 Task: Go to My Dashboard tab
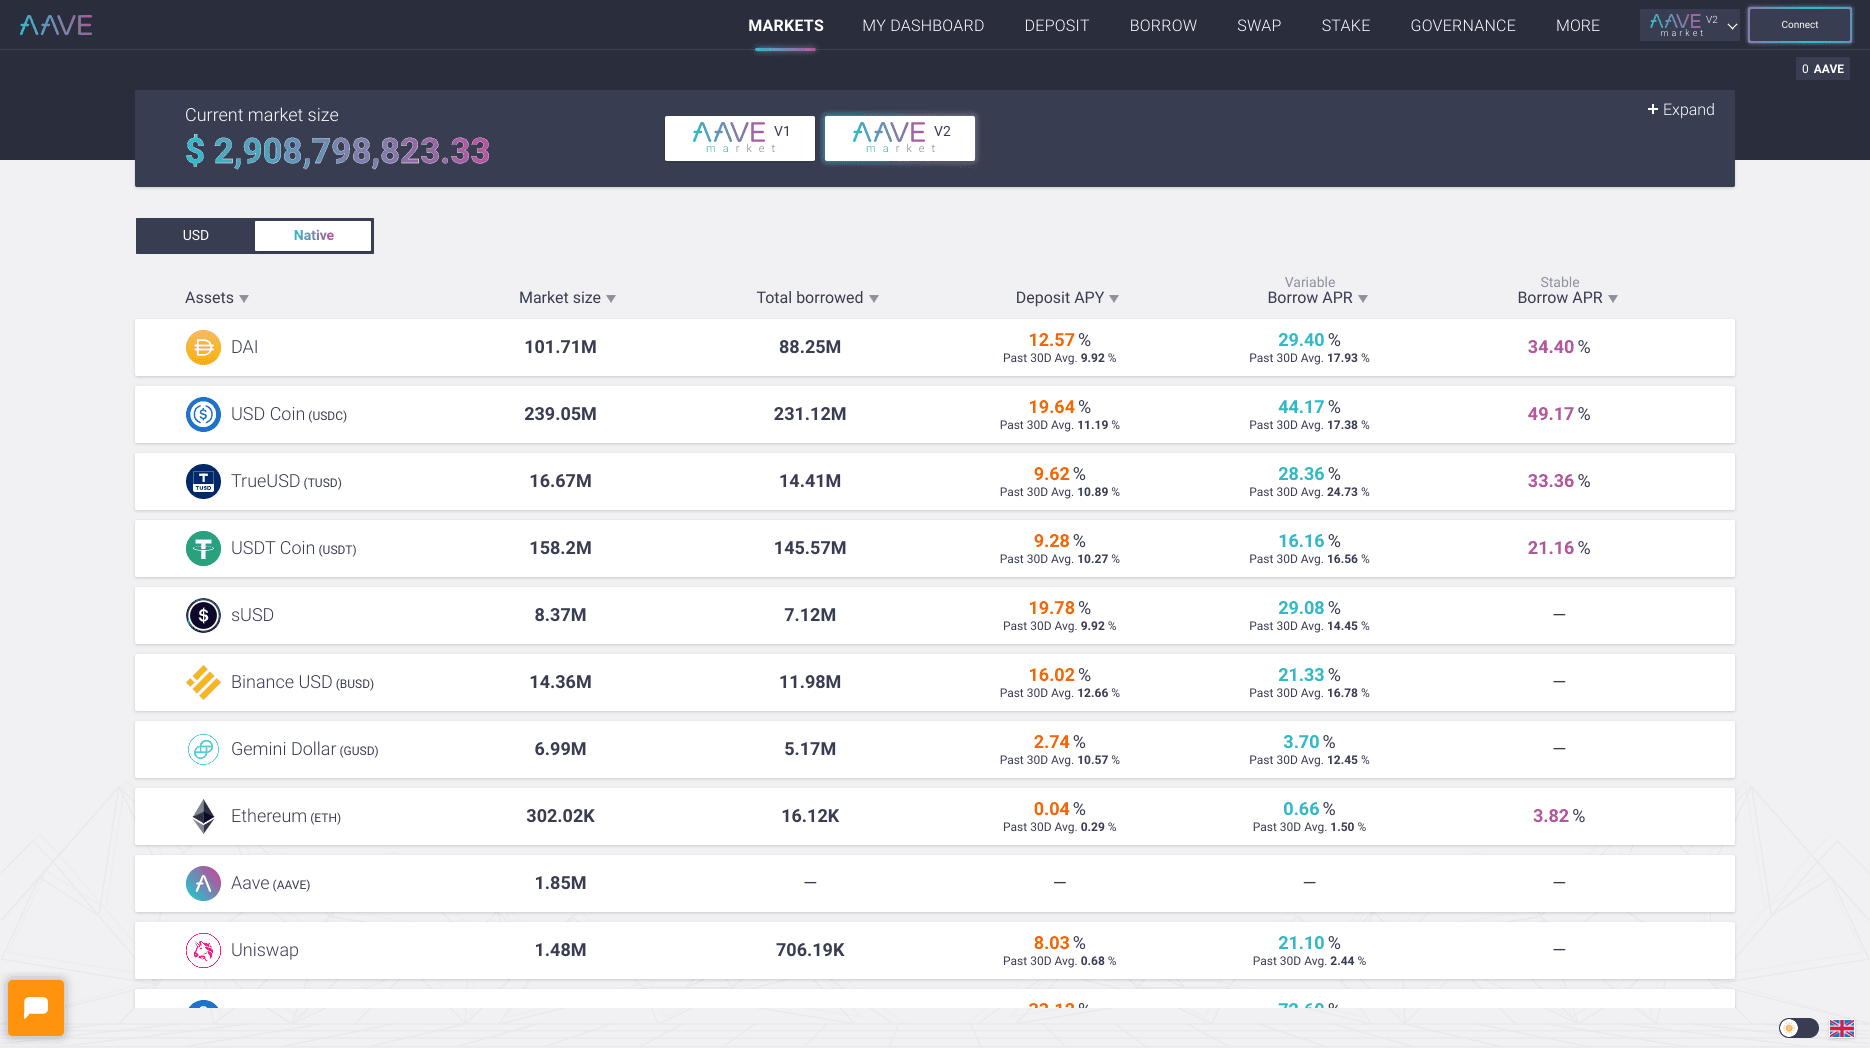point(923,26)
